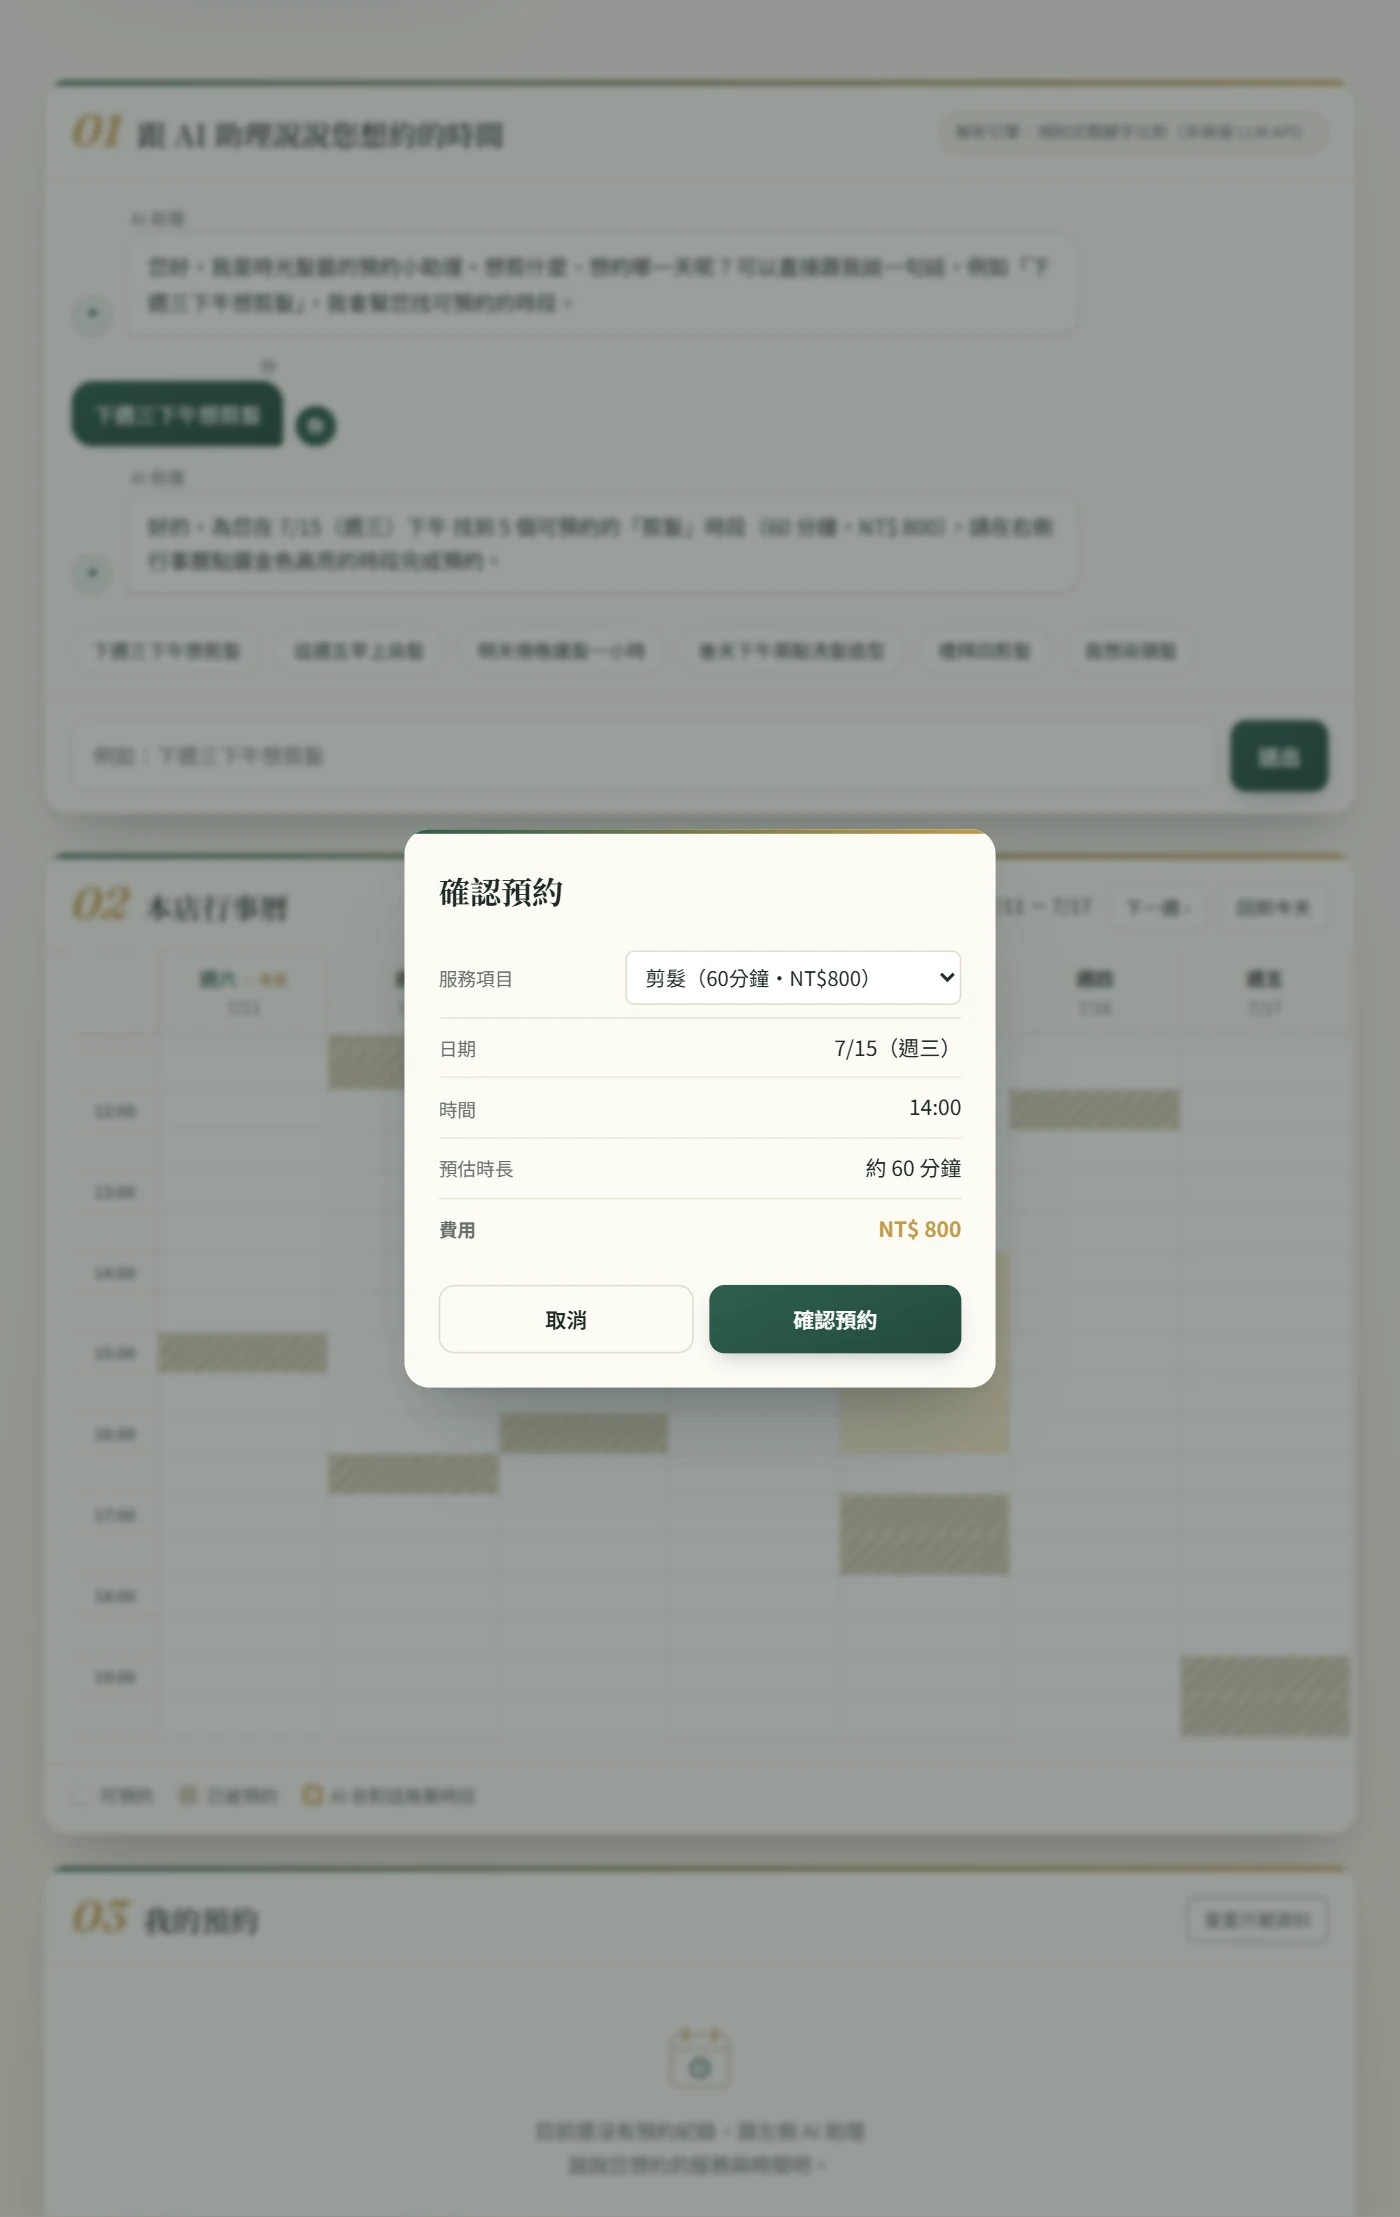The height and width of the screenshot is (2217, 1400).
Task: Click the chevron arrow of the 剪髮 select box
Action: 946,977
